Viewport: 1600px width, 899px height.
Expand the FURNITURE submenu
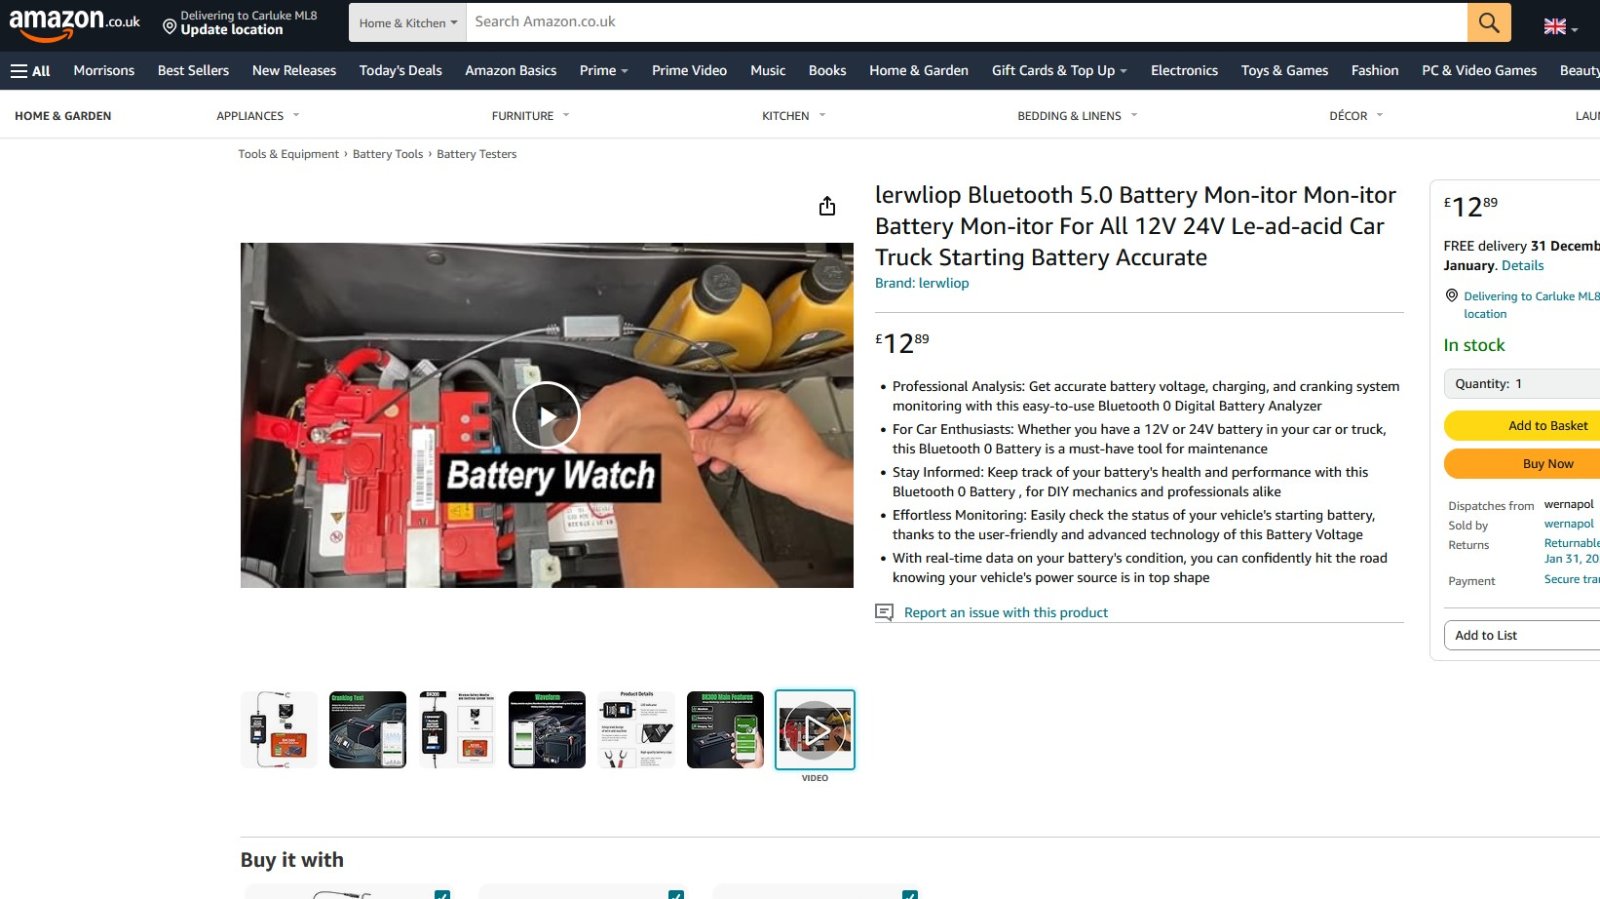(530, 116)
